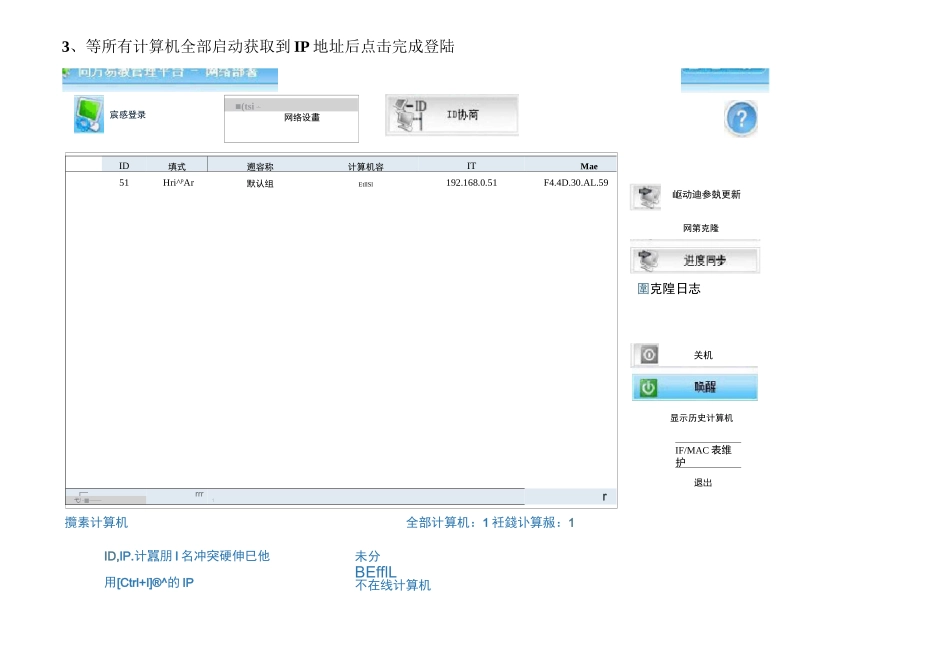Click the 计算机容 column header
The height and width of the screenshot is (672, 950).
click(365, 166)
